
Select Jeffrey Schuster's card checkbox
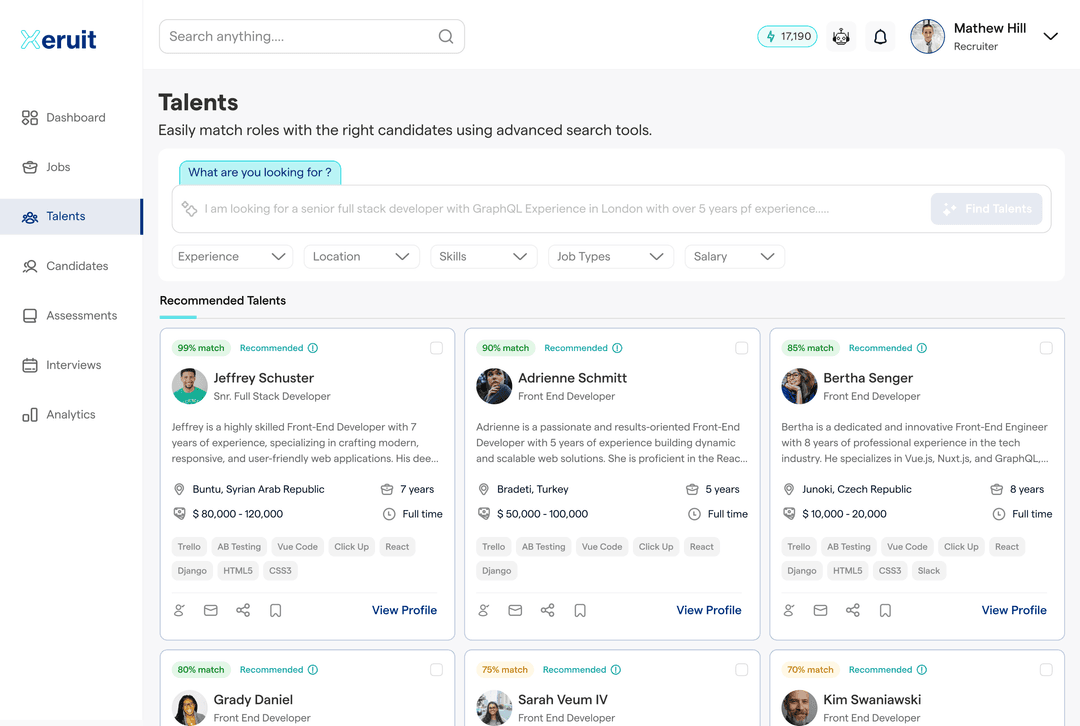(x=436, y=348)
